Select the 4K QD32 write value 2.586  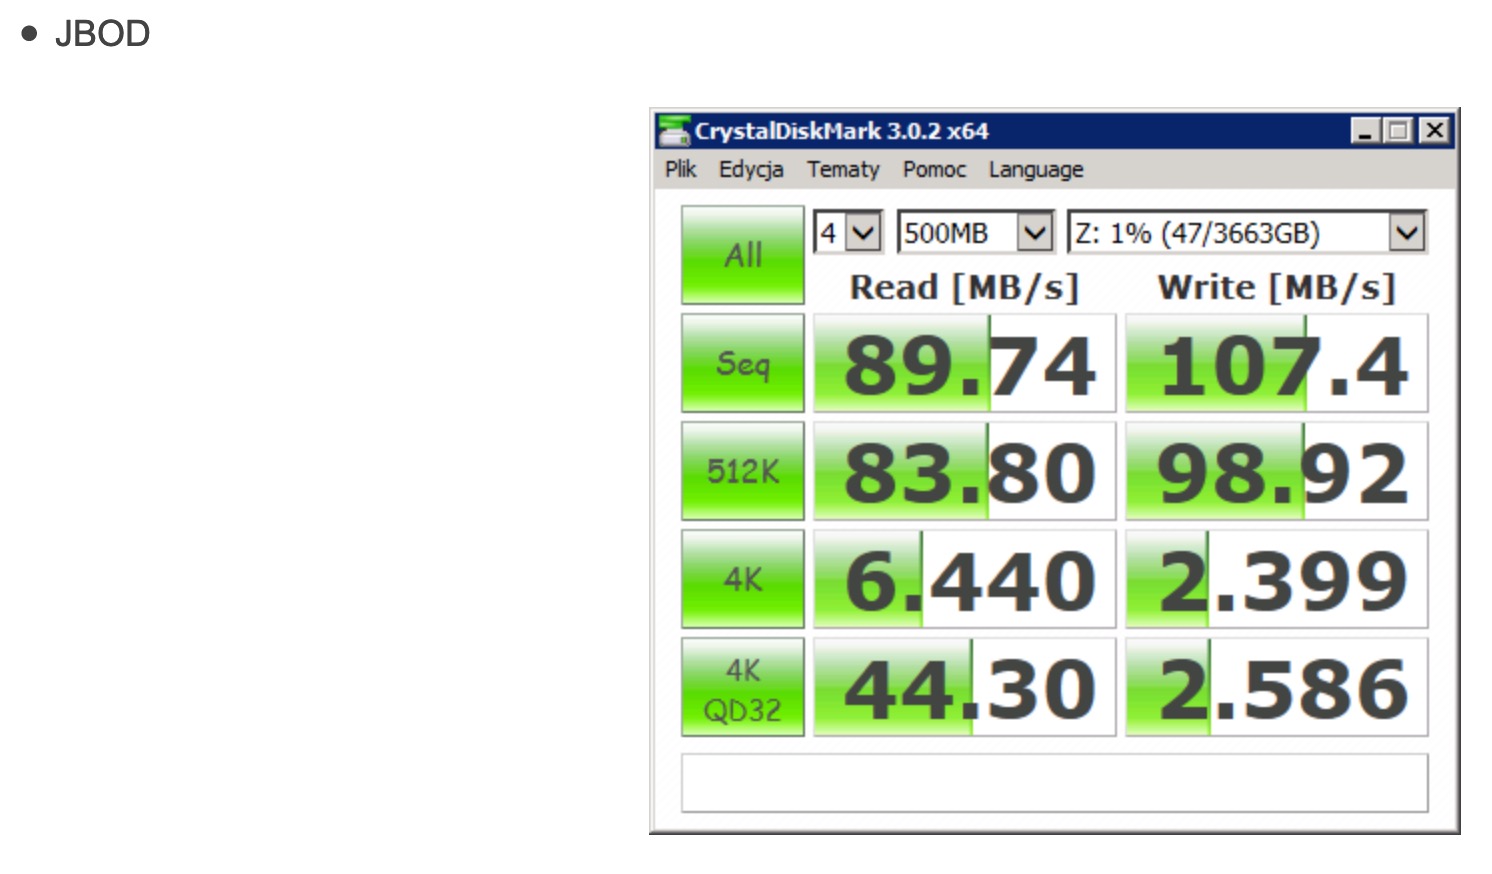click(1277, 687)
